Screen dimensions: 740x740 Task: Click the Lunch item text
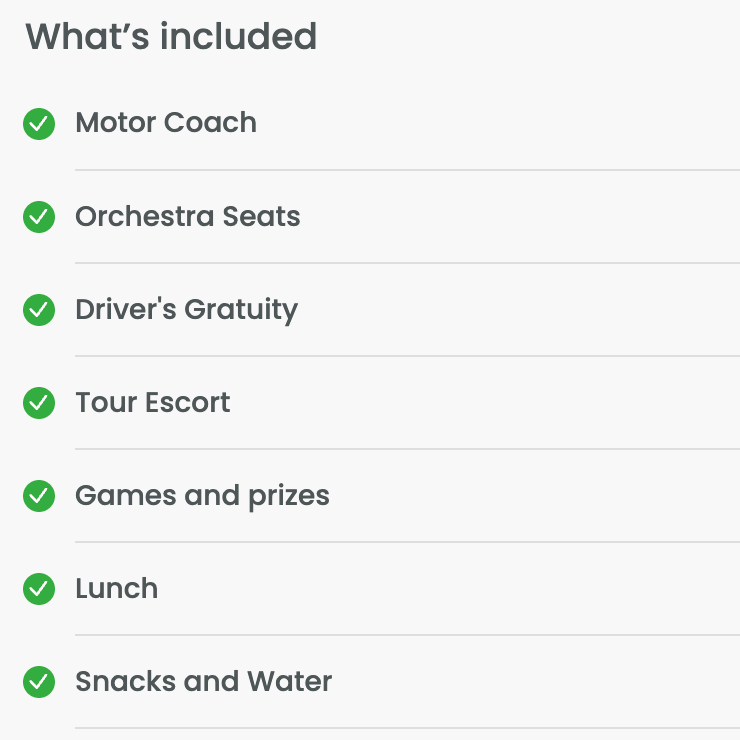click(x=117, y=588)
